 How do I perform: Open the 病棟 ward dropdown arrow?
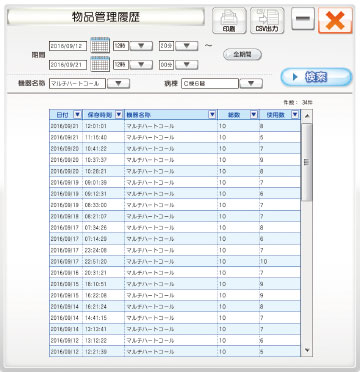click(251, 84)
